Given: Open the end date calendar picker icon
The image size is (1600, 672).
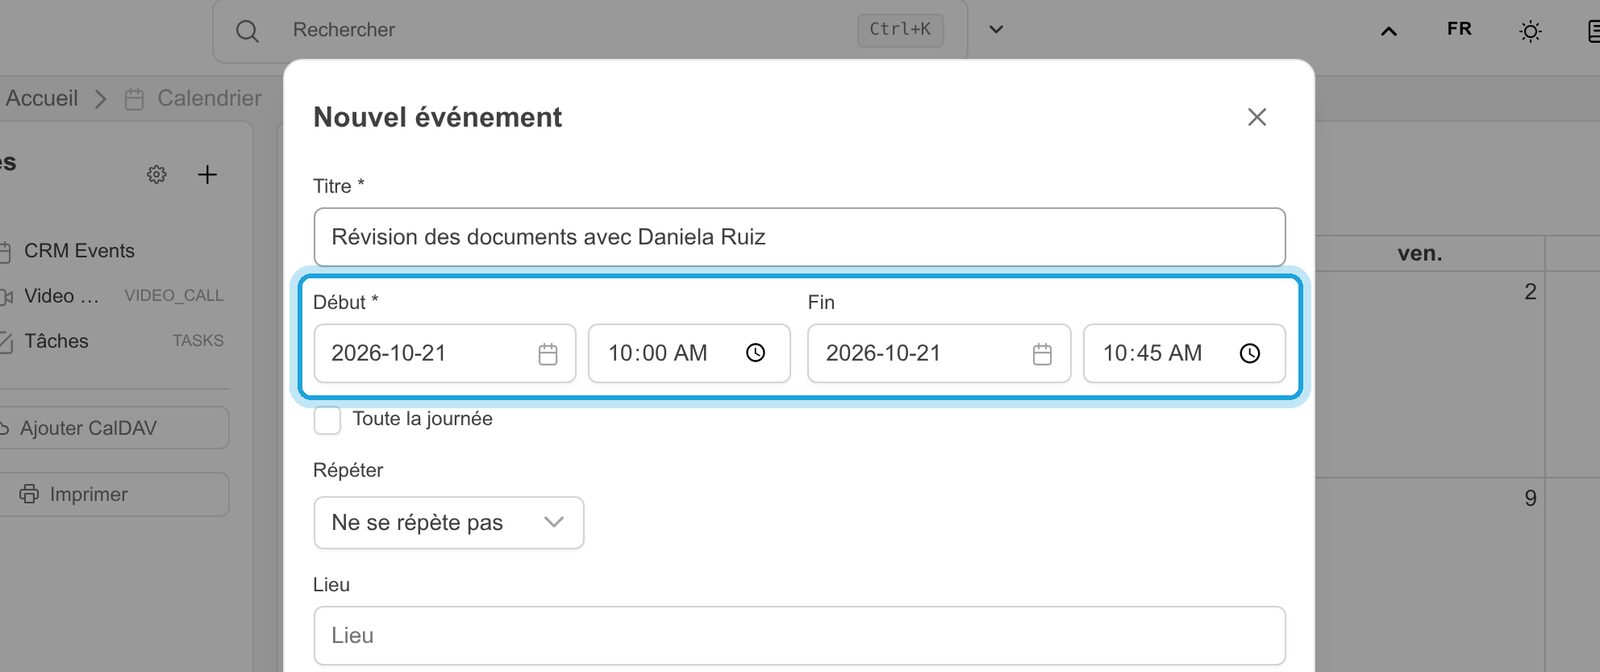Looking at the screenshot, I should (1042, 354).
